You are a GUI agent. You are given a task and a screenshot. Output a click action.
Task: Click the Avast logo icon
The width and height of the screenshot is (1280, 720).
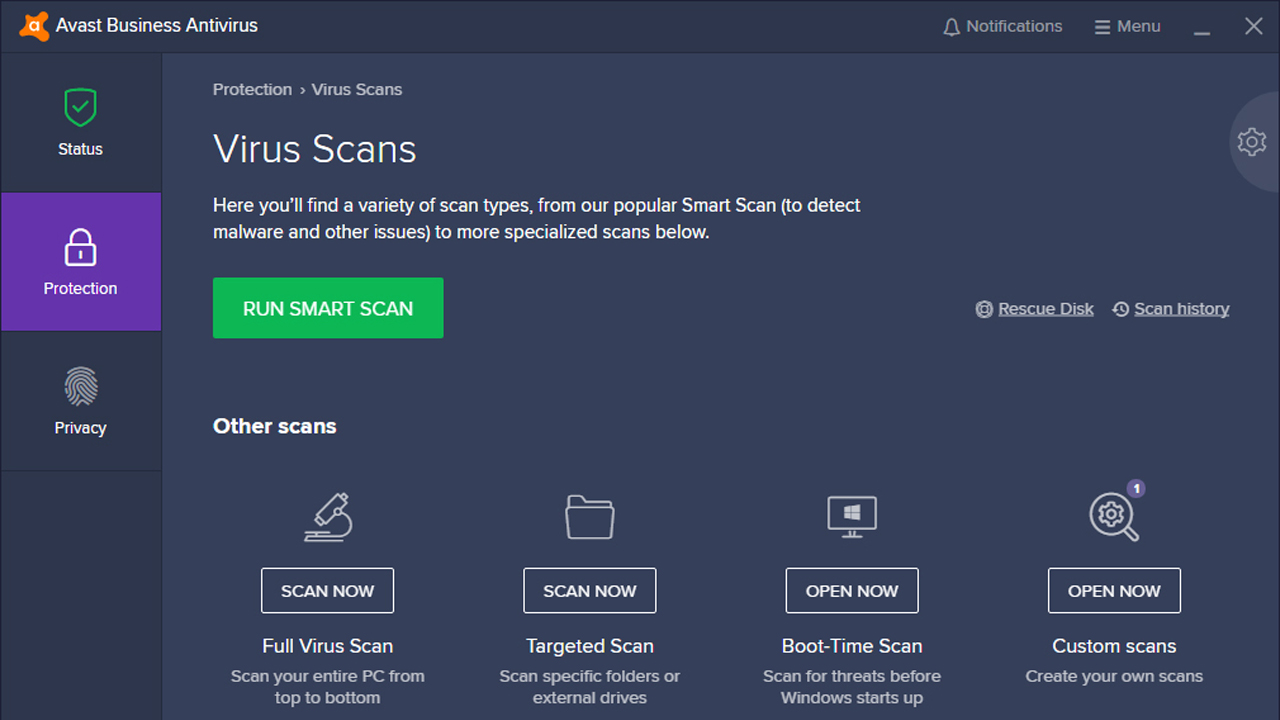(x=34, y=26)
